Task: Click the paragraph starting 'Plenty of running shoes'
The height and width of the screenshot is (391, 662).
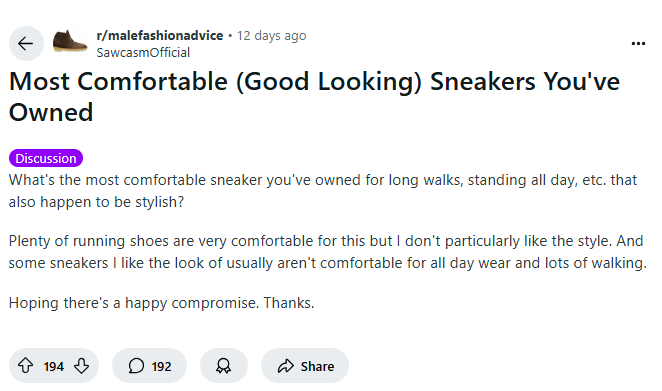Action: click(328, 252)
